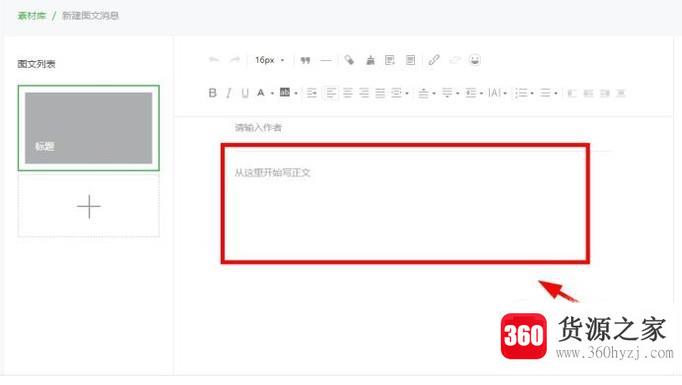Open text background color picker arrow
The width and height of the screenshot is (682, 385).
[x=296, y=93]
